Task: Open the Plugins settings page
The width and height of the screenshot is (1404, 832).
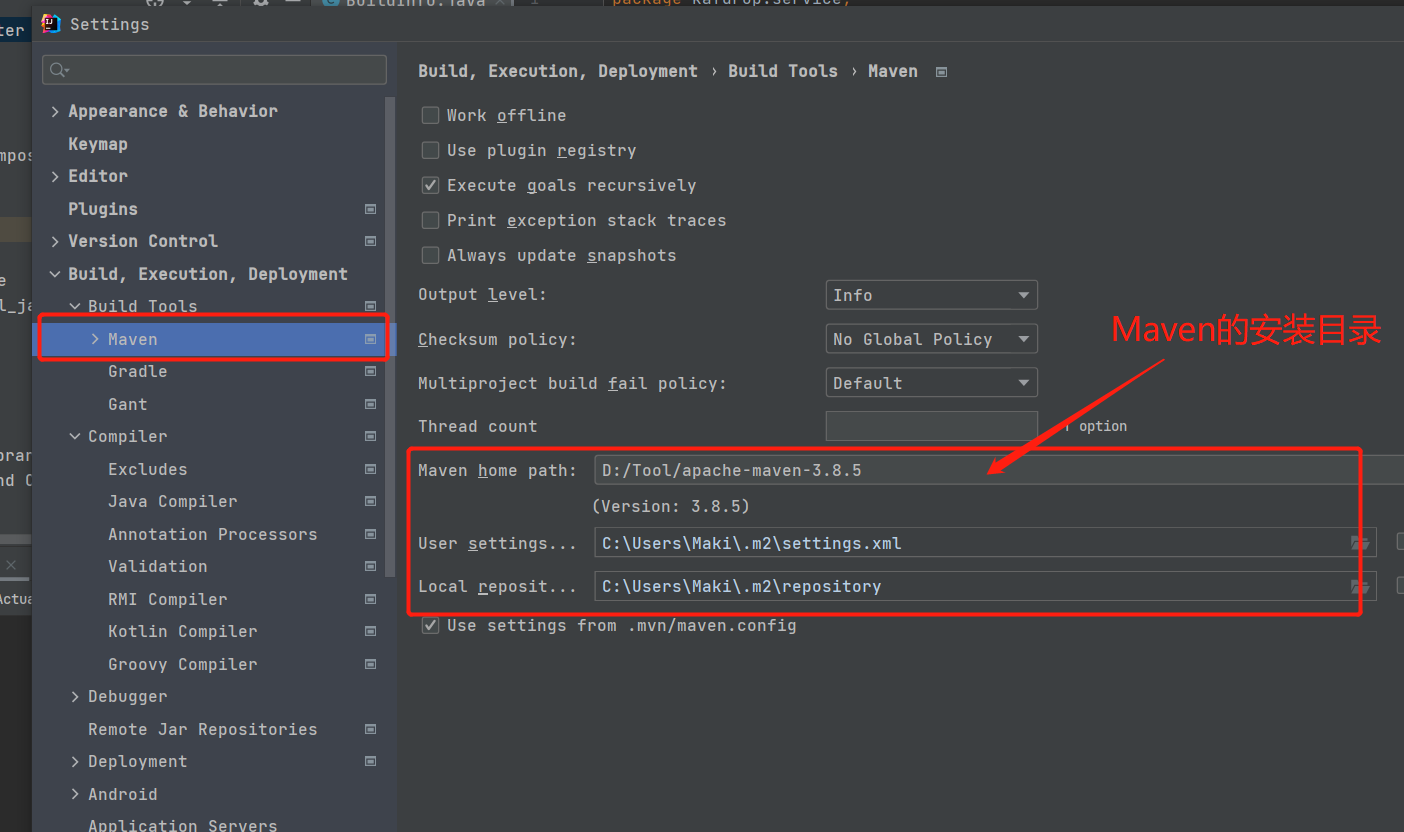Action: click(x=103, y=209)
